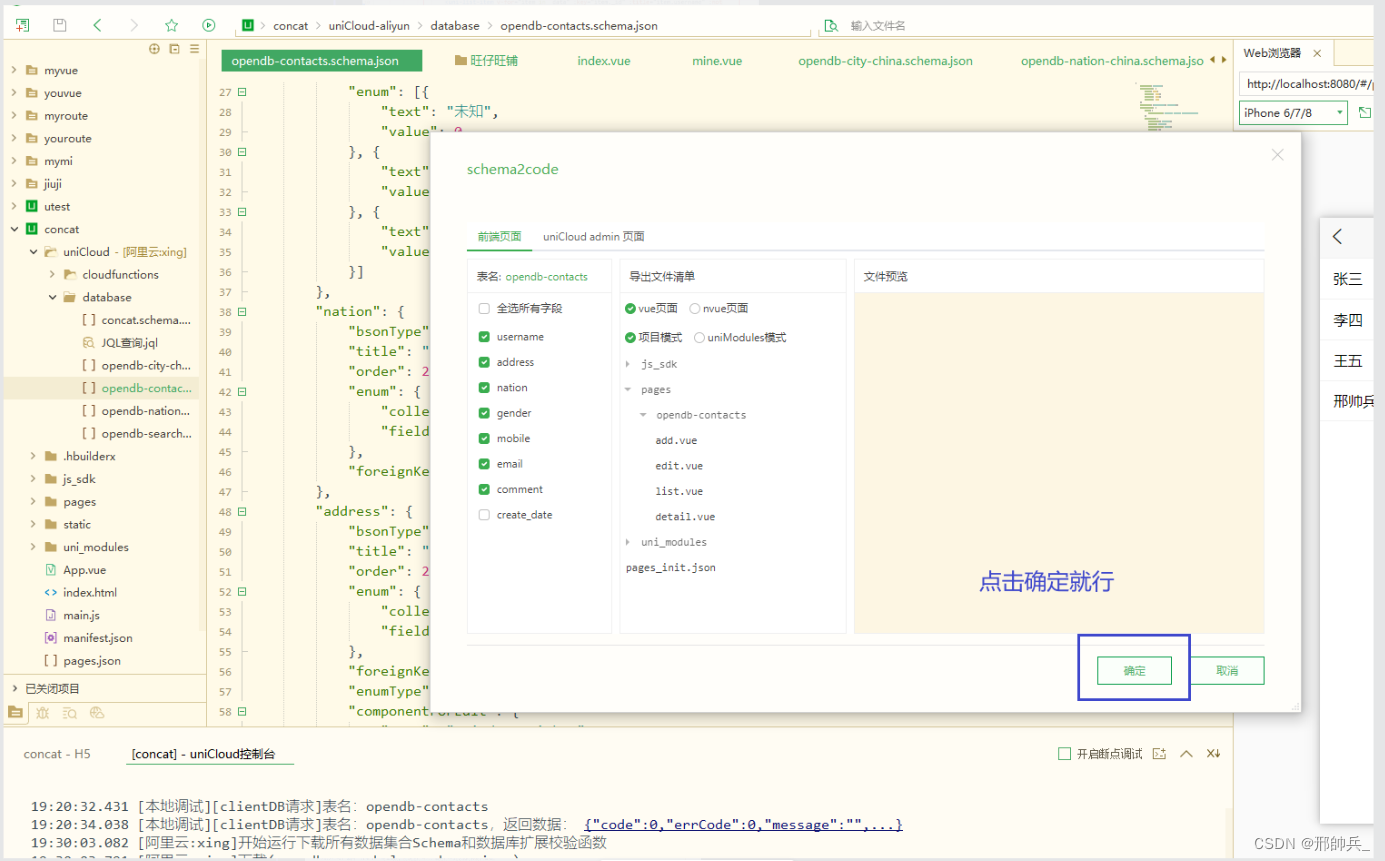Expand the myvue project folder

14,71
